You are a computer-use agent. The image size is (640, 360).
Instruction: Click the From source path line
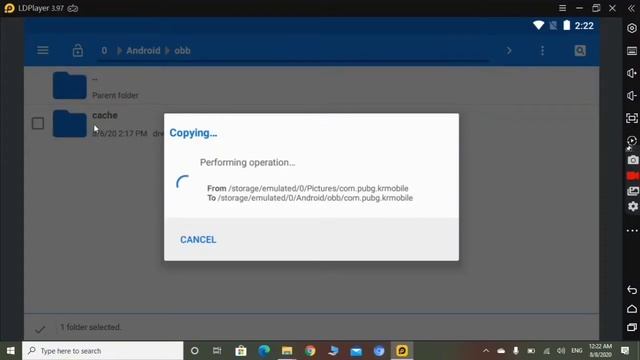click(x=308, y=188)
